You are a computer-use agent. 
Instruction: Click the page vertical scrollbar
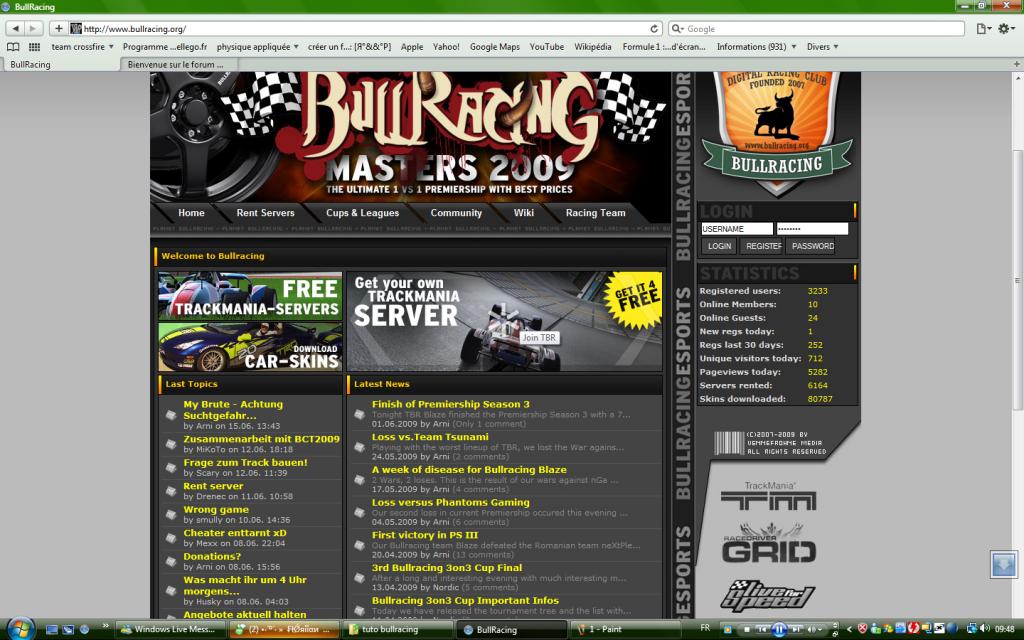1017,280
